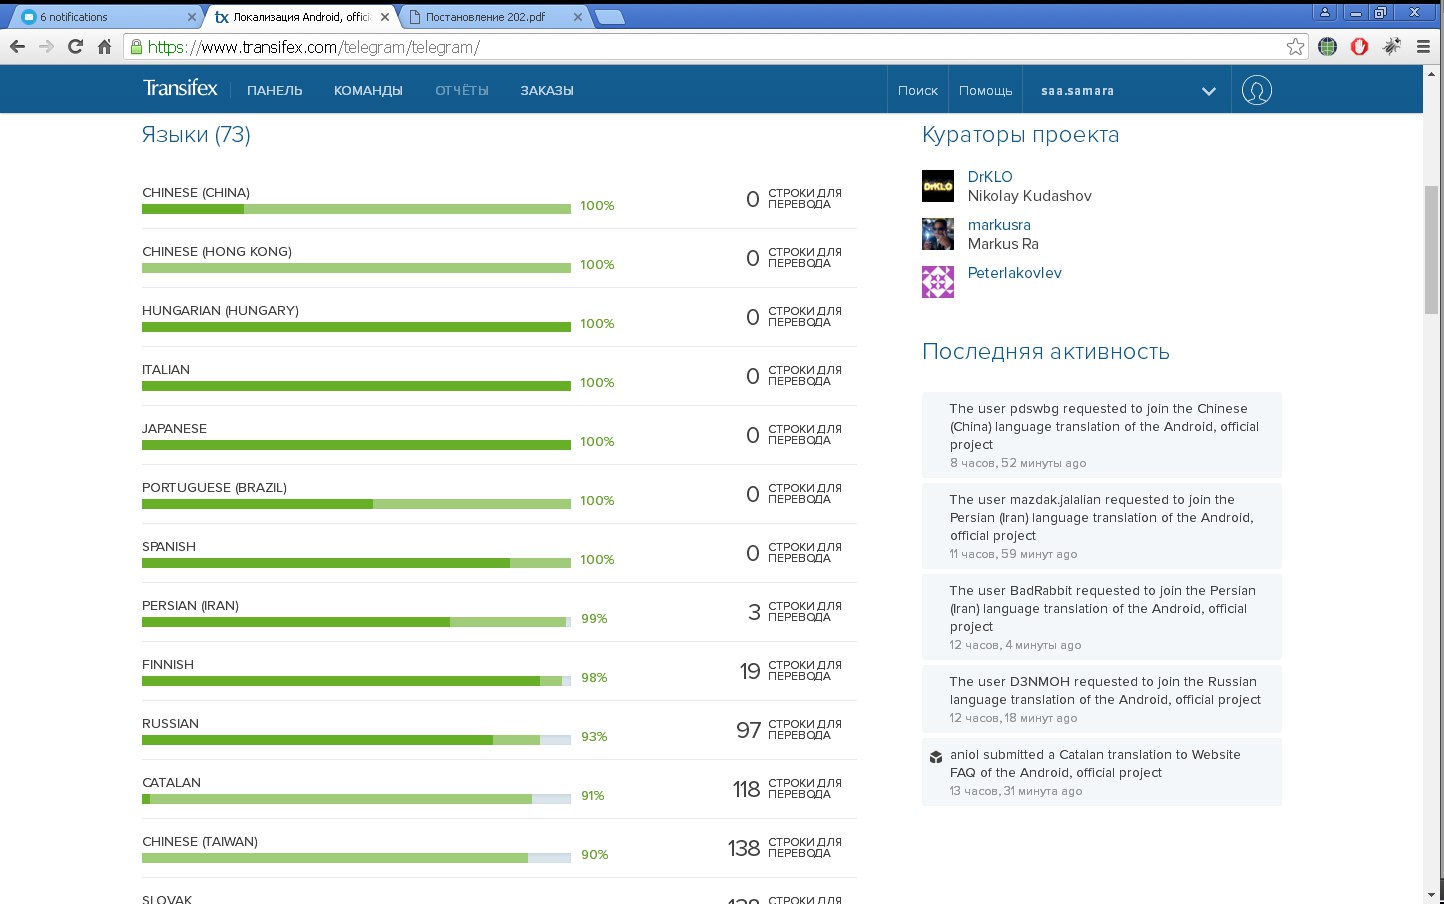Select the Portuguese (Brazil) language
Screen dimensions: 1444x904
click(x=214, y=488)
